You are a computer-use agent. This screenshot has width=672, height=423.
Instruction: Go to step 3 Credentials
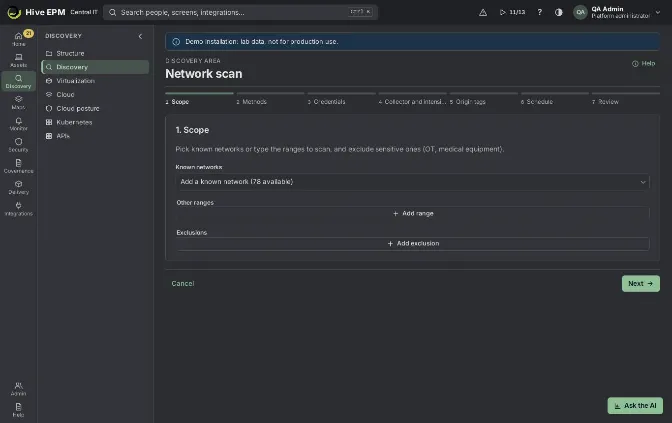pos(342,99)
